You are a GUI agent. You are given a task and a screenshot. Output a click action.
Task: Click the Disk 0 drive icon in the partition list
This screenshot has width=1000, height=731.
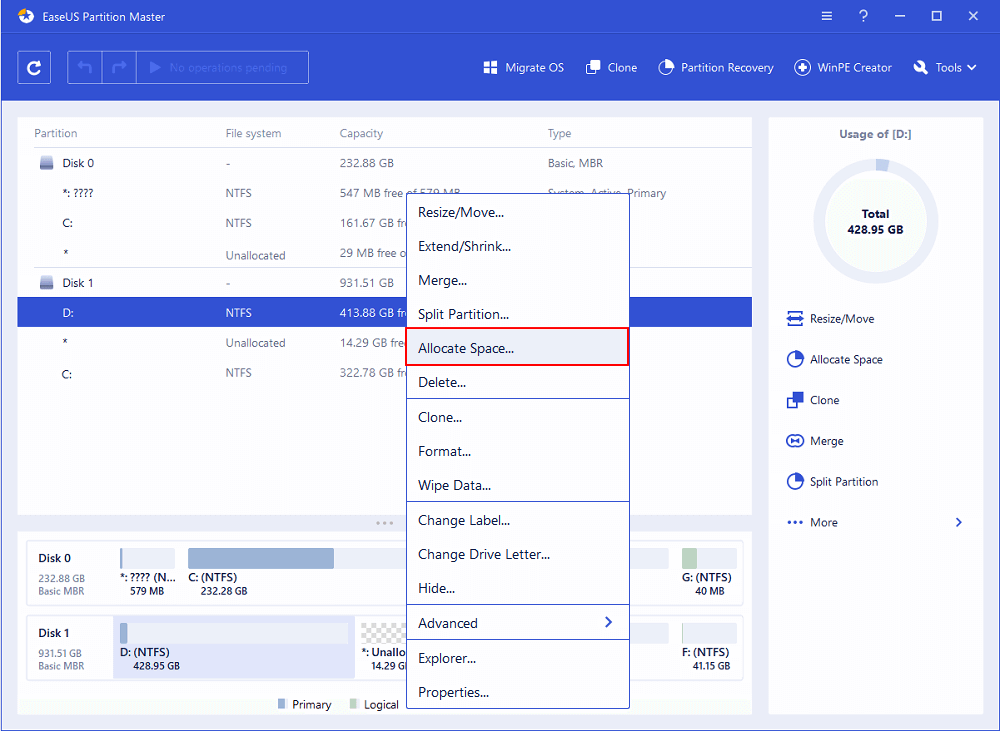tap(47, 163)
